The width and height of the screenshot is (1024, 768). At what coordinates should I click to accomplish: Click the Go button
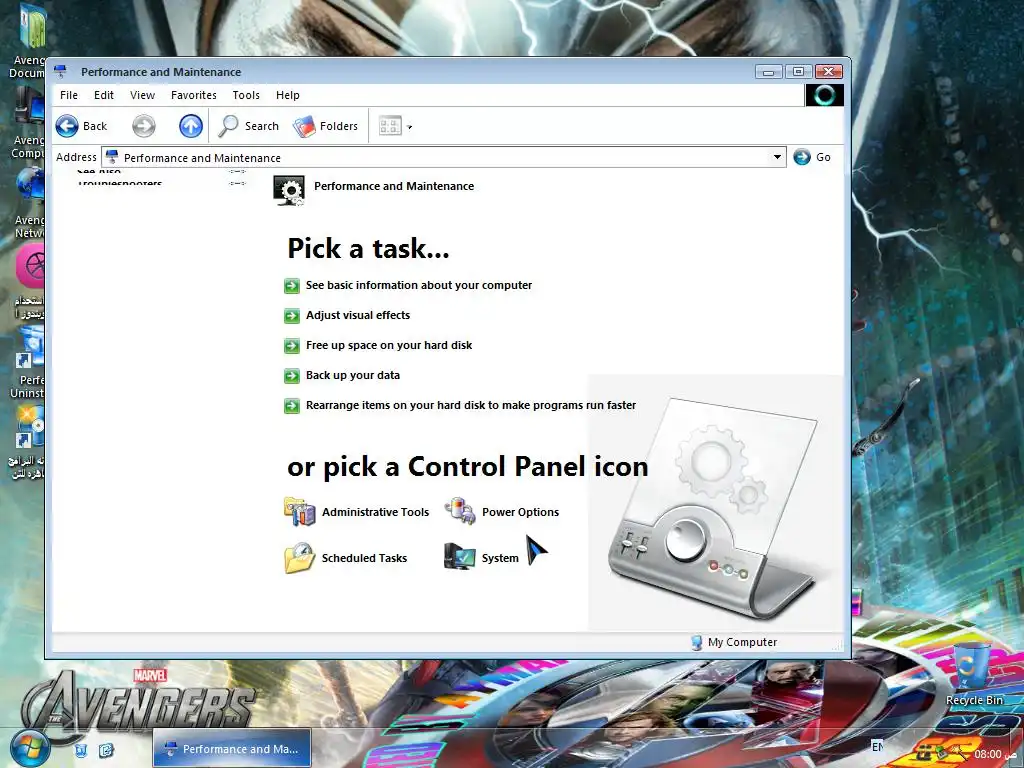[x=812, y=157]
